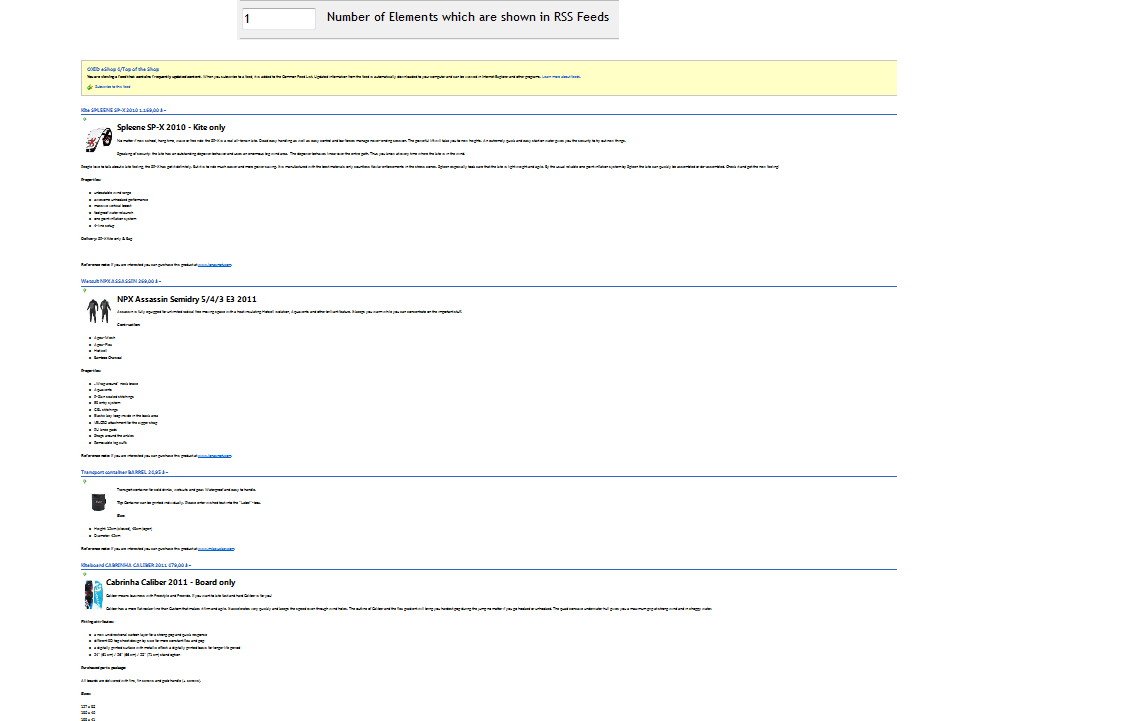This screenshot has width=1122, height=721.
Task: Click the NPX Assassin wetsuit product image
Action: (x=98, y=310)
